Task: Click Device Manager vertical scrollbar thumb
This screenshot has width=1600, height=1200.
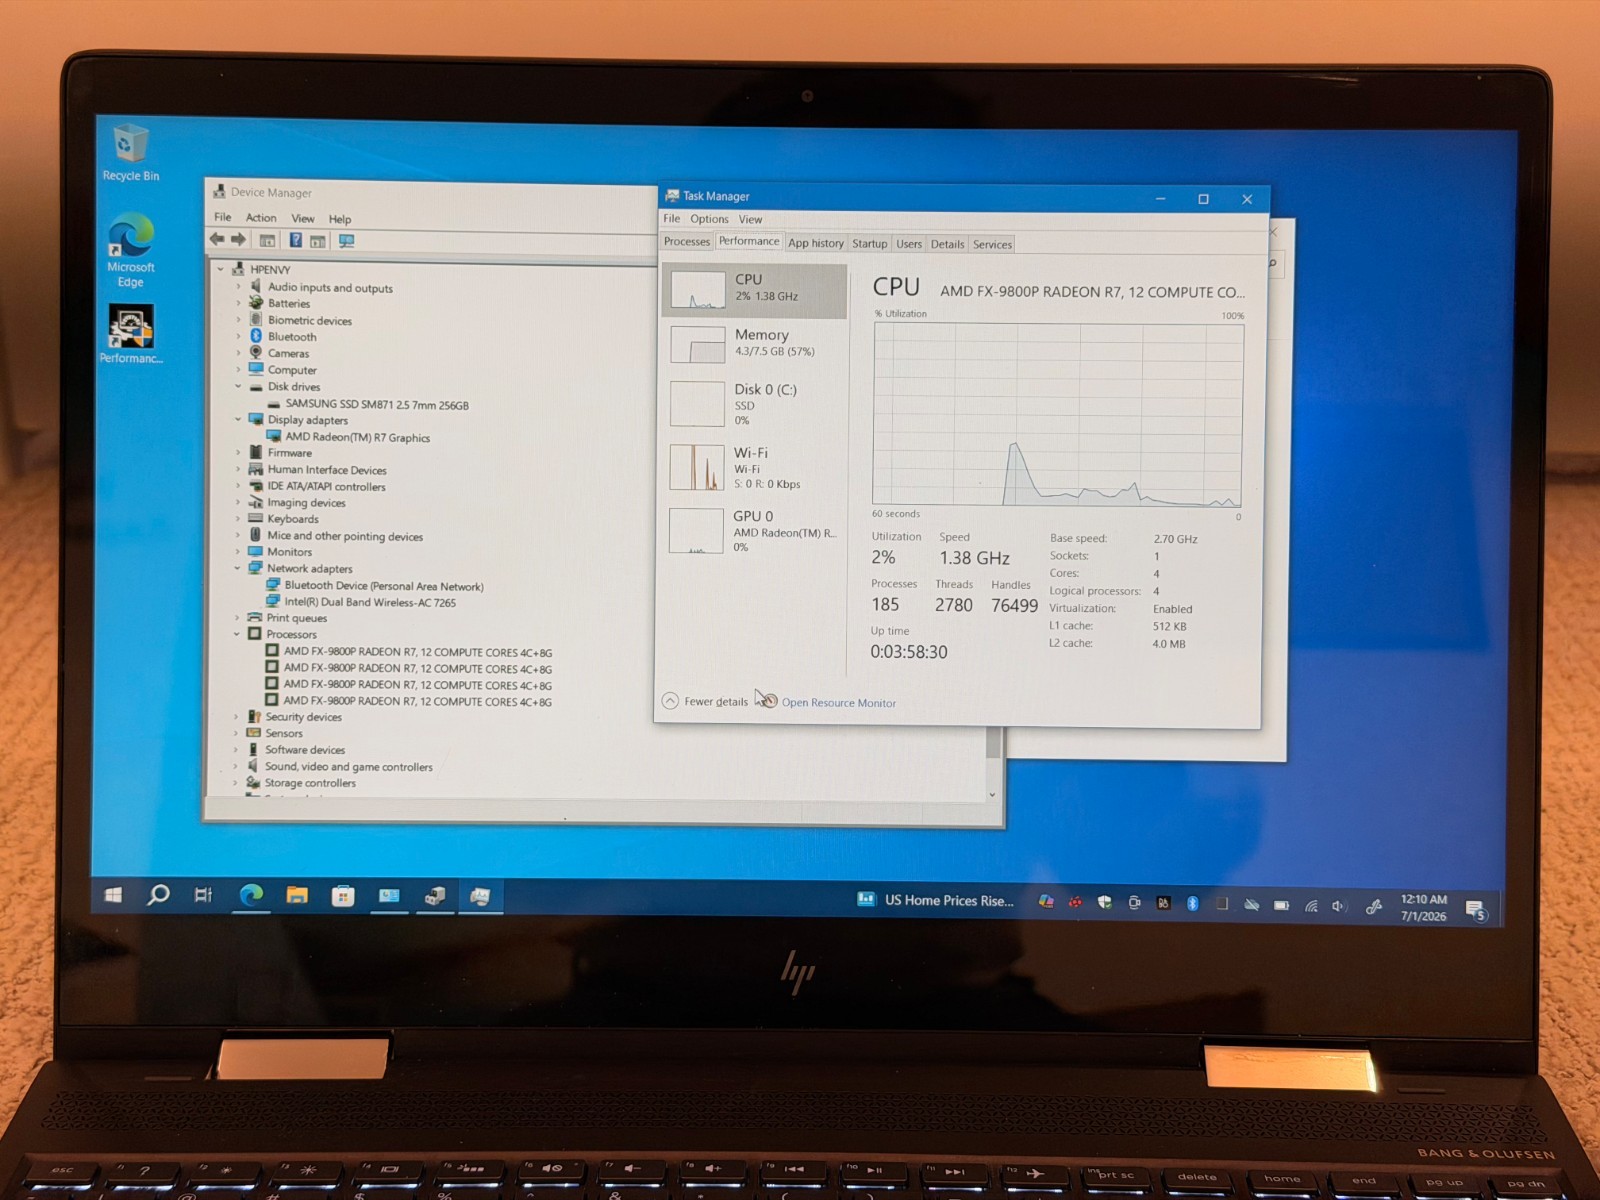Action: pyautogui.click(x=993, y=742)
